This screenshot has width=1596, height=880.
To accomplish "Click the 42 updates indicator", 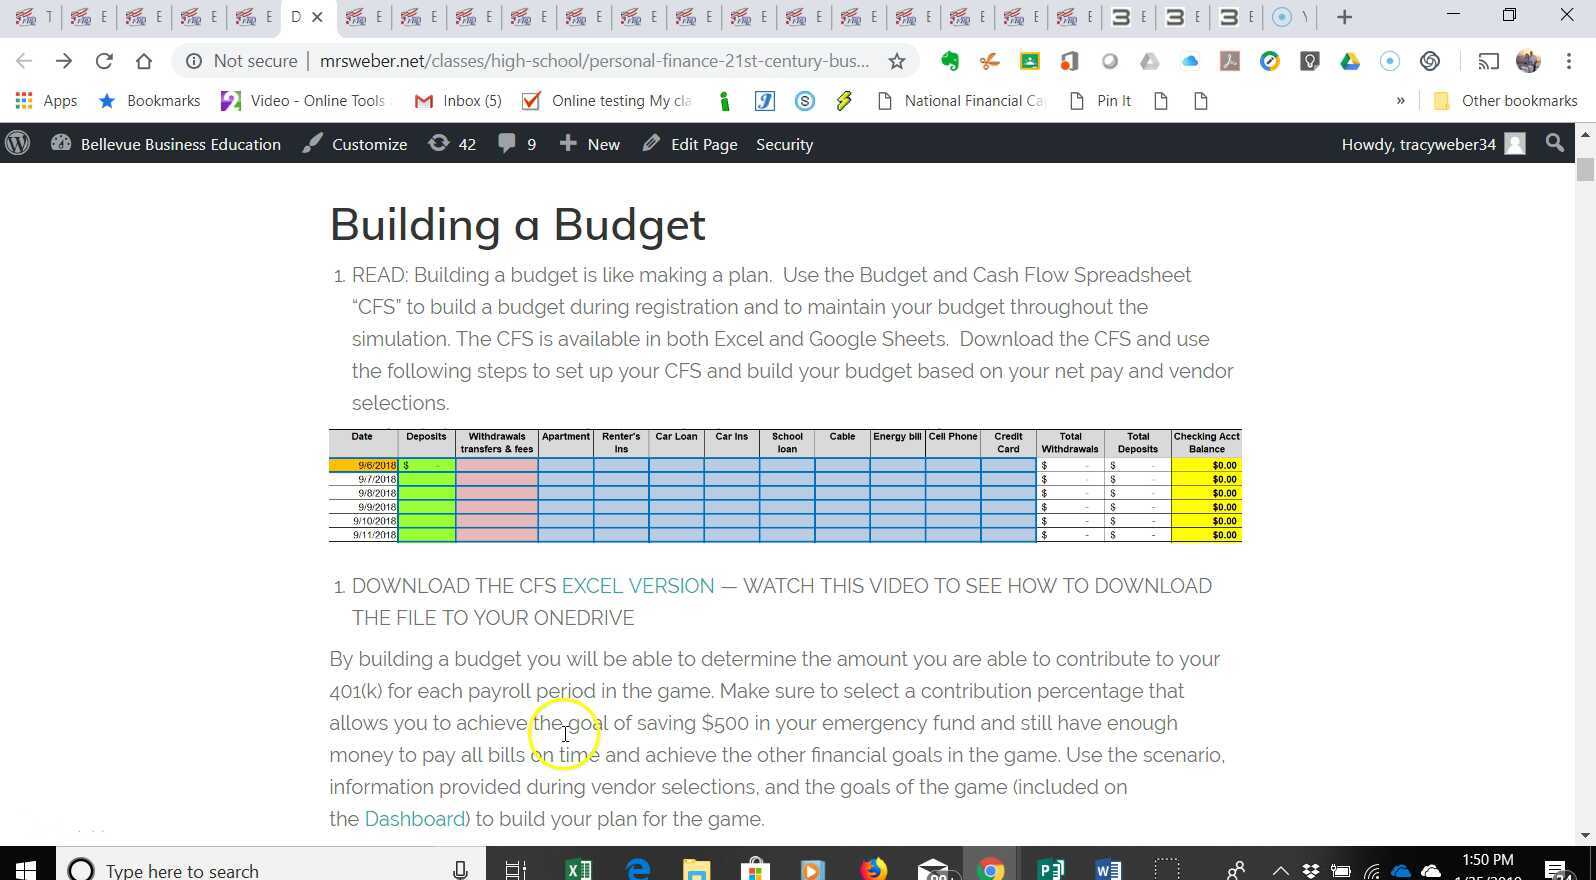I will (452, 144).
